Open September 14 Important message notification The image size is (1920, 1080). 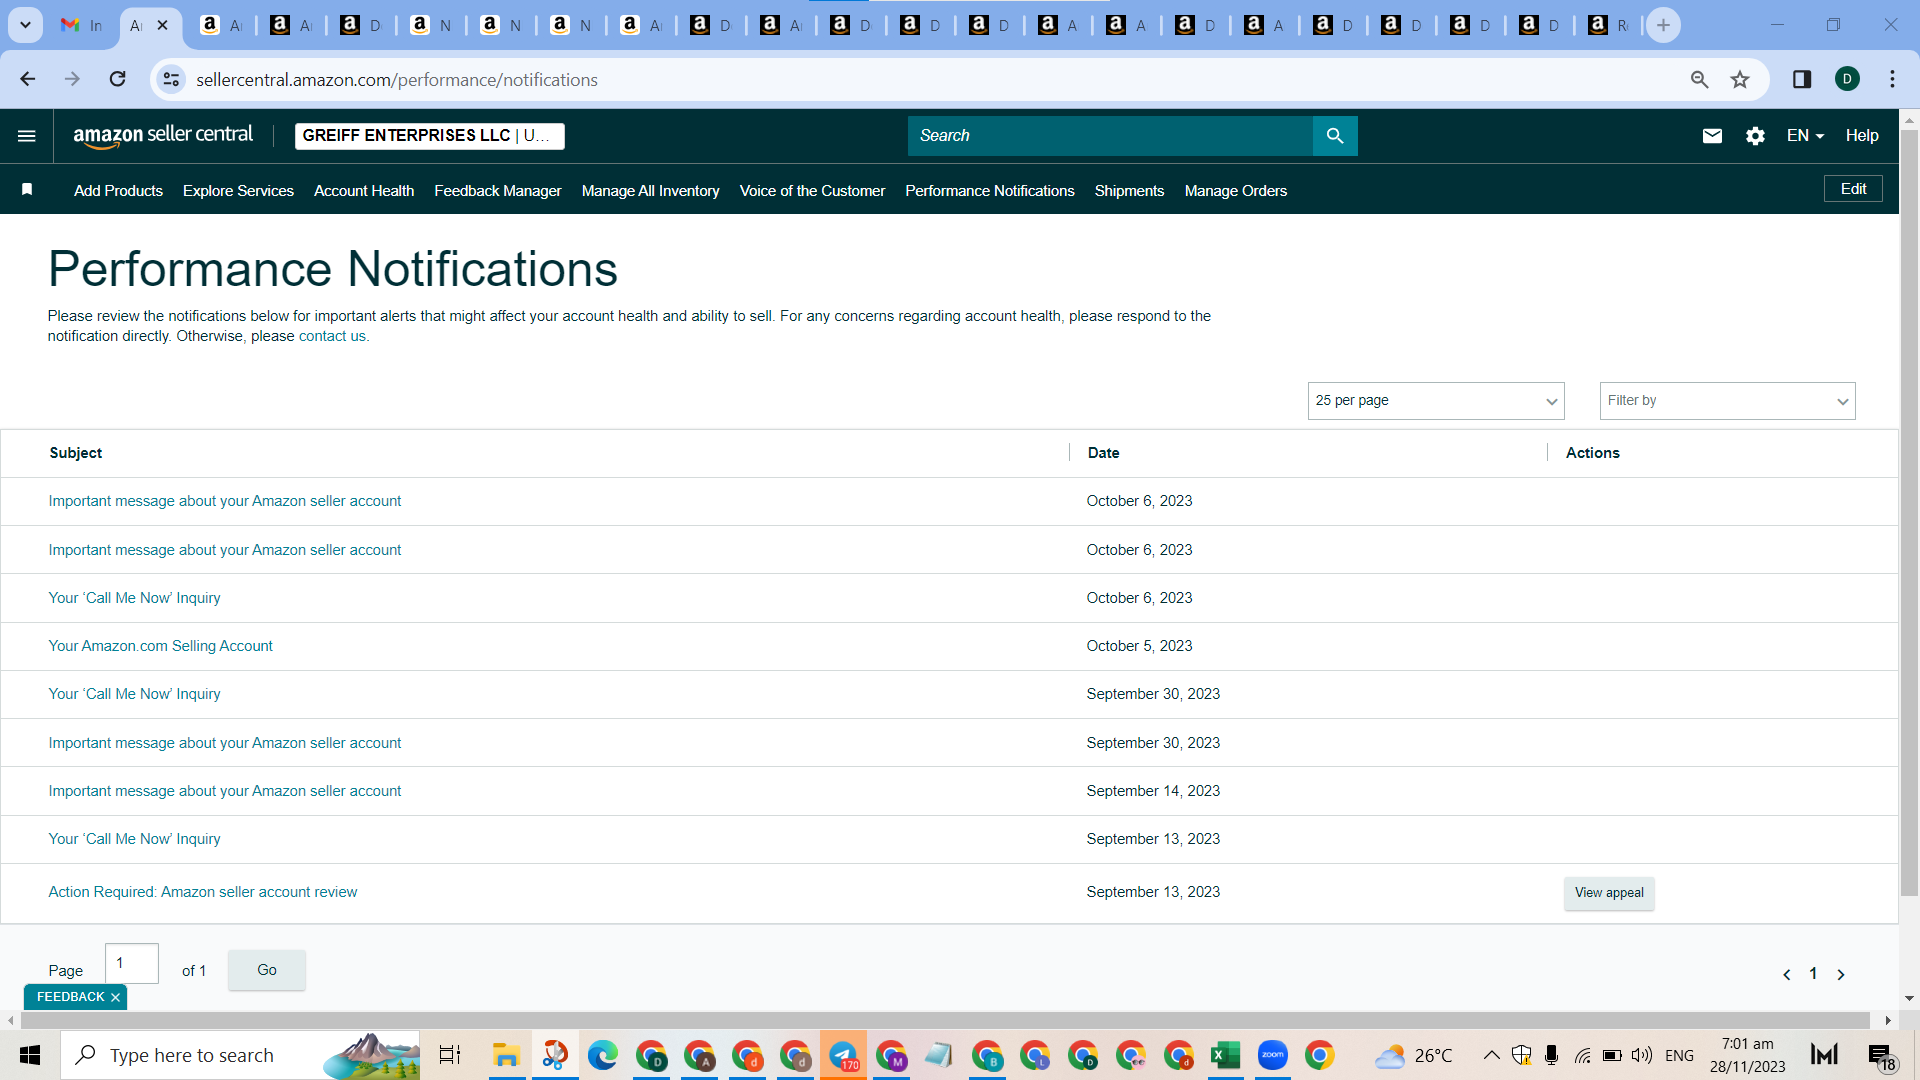[x=224, y=791]
